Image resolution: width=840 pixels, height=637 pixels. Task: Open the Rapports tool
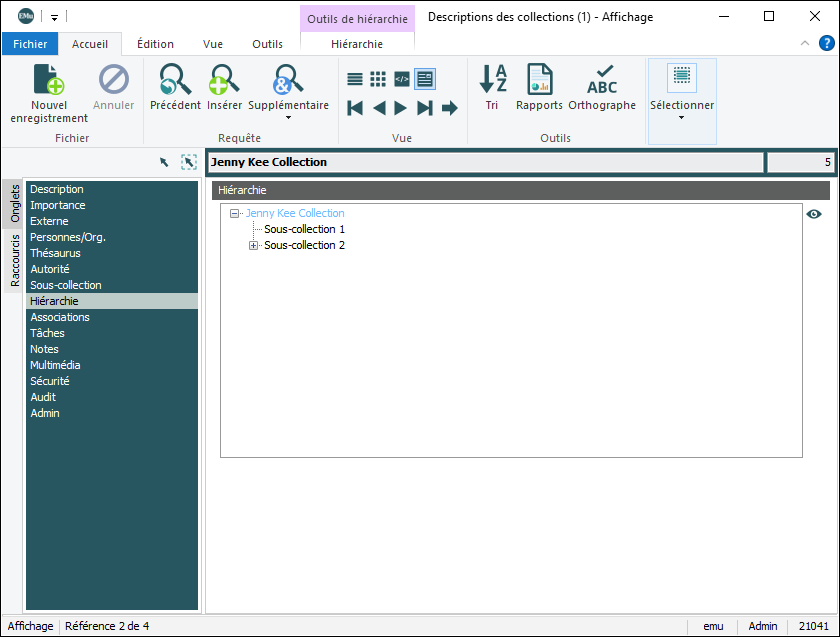pos(539,80)
